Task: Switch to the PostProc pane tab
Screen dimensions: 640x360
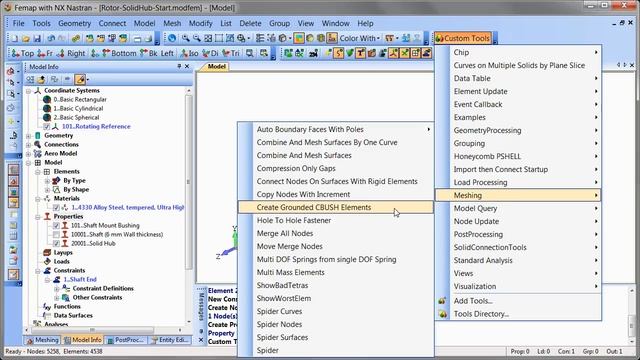Action: [x=125, y=340]
